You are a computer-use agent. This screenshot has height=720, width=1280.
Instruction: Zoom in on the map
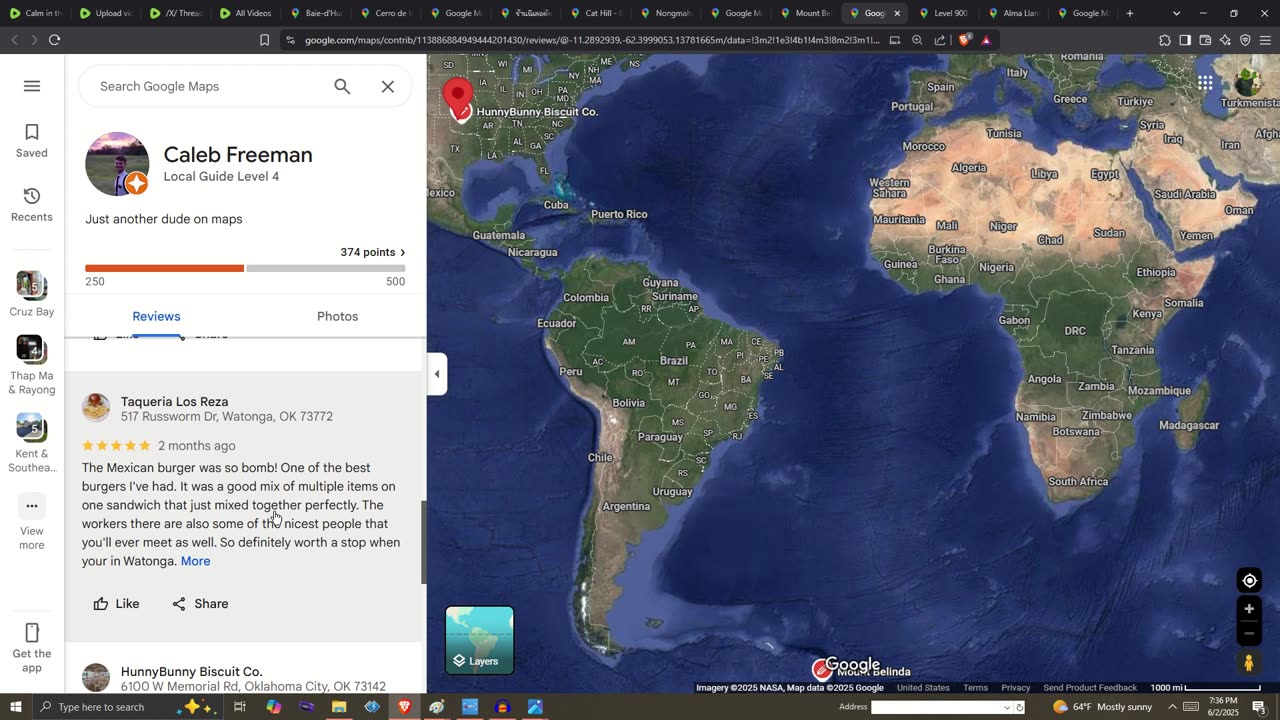tap(1249, 608)
